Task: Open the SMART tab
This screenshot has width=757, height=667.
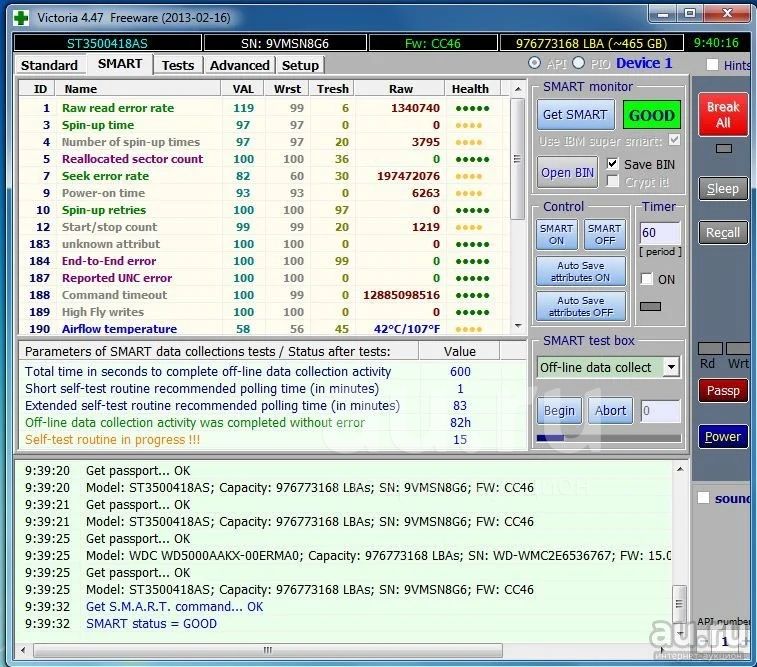Action: tap(120, 64)
